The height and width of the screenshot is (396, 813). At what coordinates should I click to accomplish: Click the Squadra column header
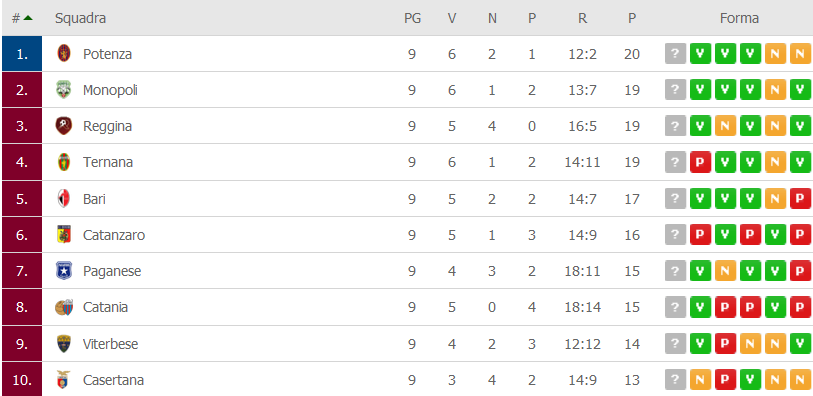pyautogui.click(x=80, y=18)
